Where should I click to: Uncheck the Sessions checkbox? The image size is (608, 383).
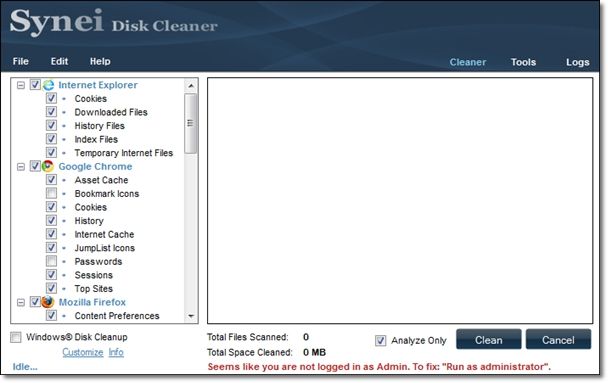point(51,274)
